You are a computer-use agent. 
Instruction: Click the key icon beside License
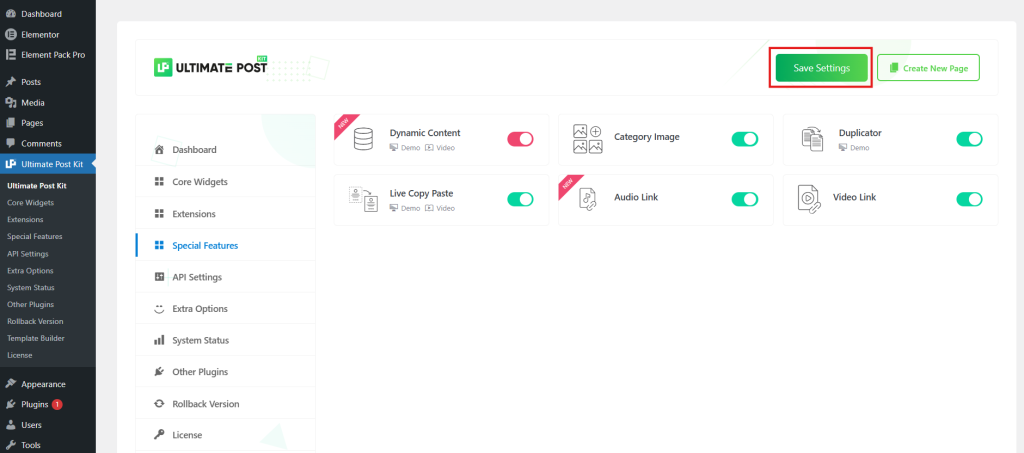click(159, 435)
